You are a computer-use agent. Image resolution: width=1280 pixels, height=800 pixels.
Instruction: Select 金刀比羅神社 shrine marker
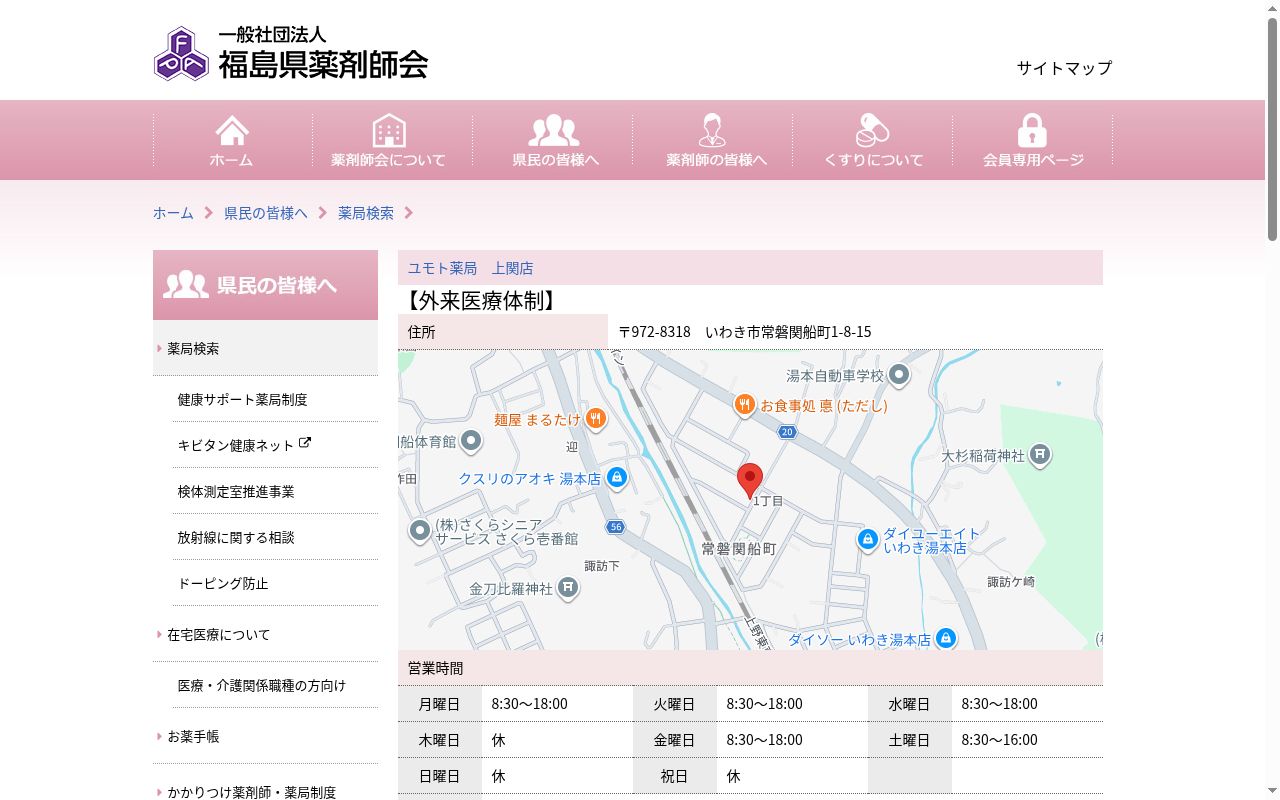[568, 588]
